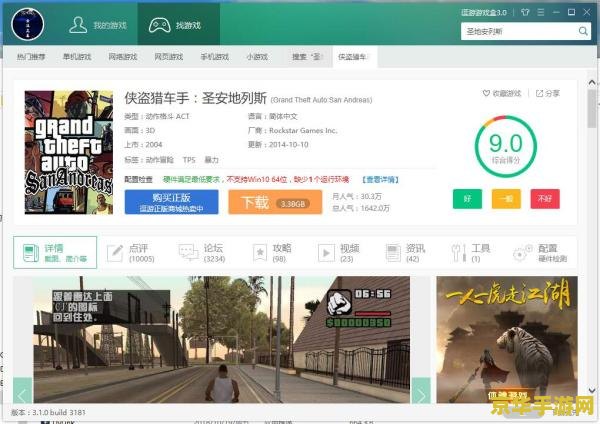The height and width of the screenshot is (424, 600).
Task: Click the 更新：2014-10-10 text
Action: point(278,145)
